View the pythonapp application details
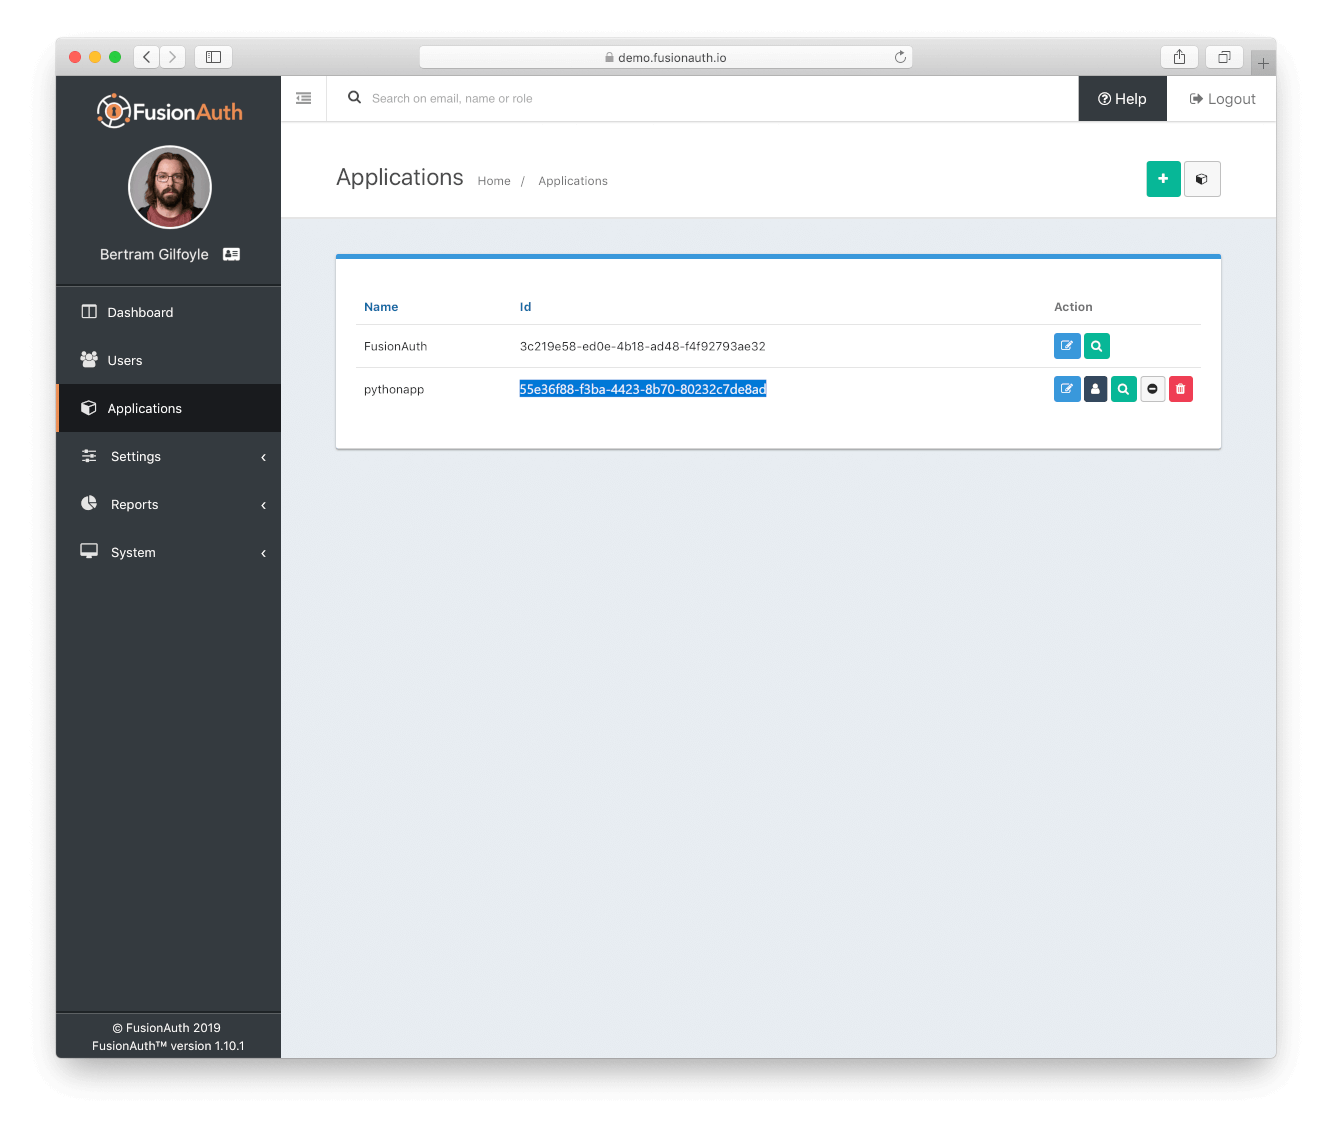This screenshot has height=1132, width=1332. pyautogui.click(x=1124, y=389)
